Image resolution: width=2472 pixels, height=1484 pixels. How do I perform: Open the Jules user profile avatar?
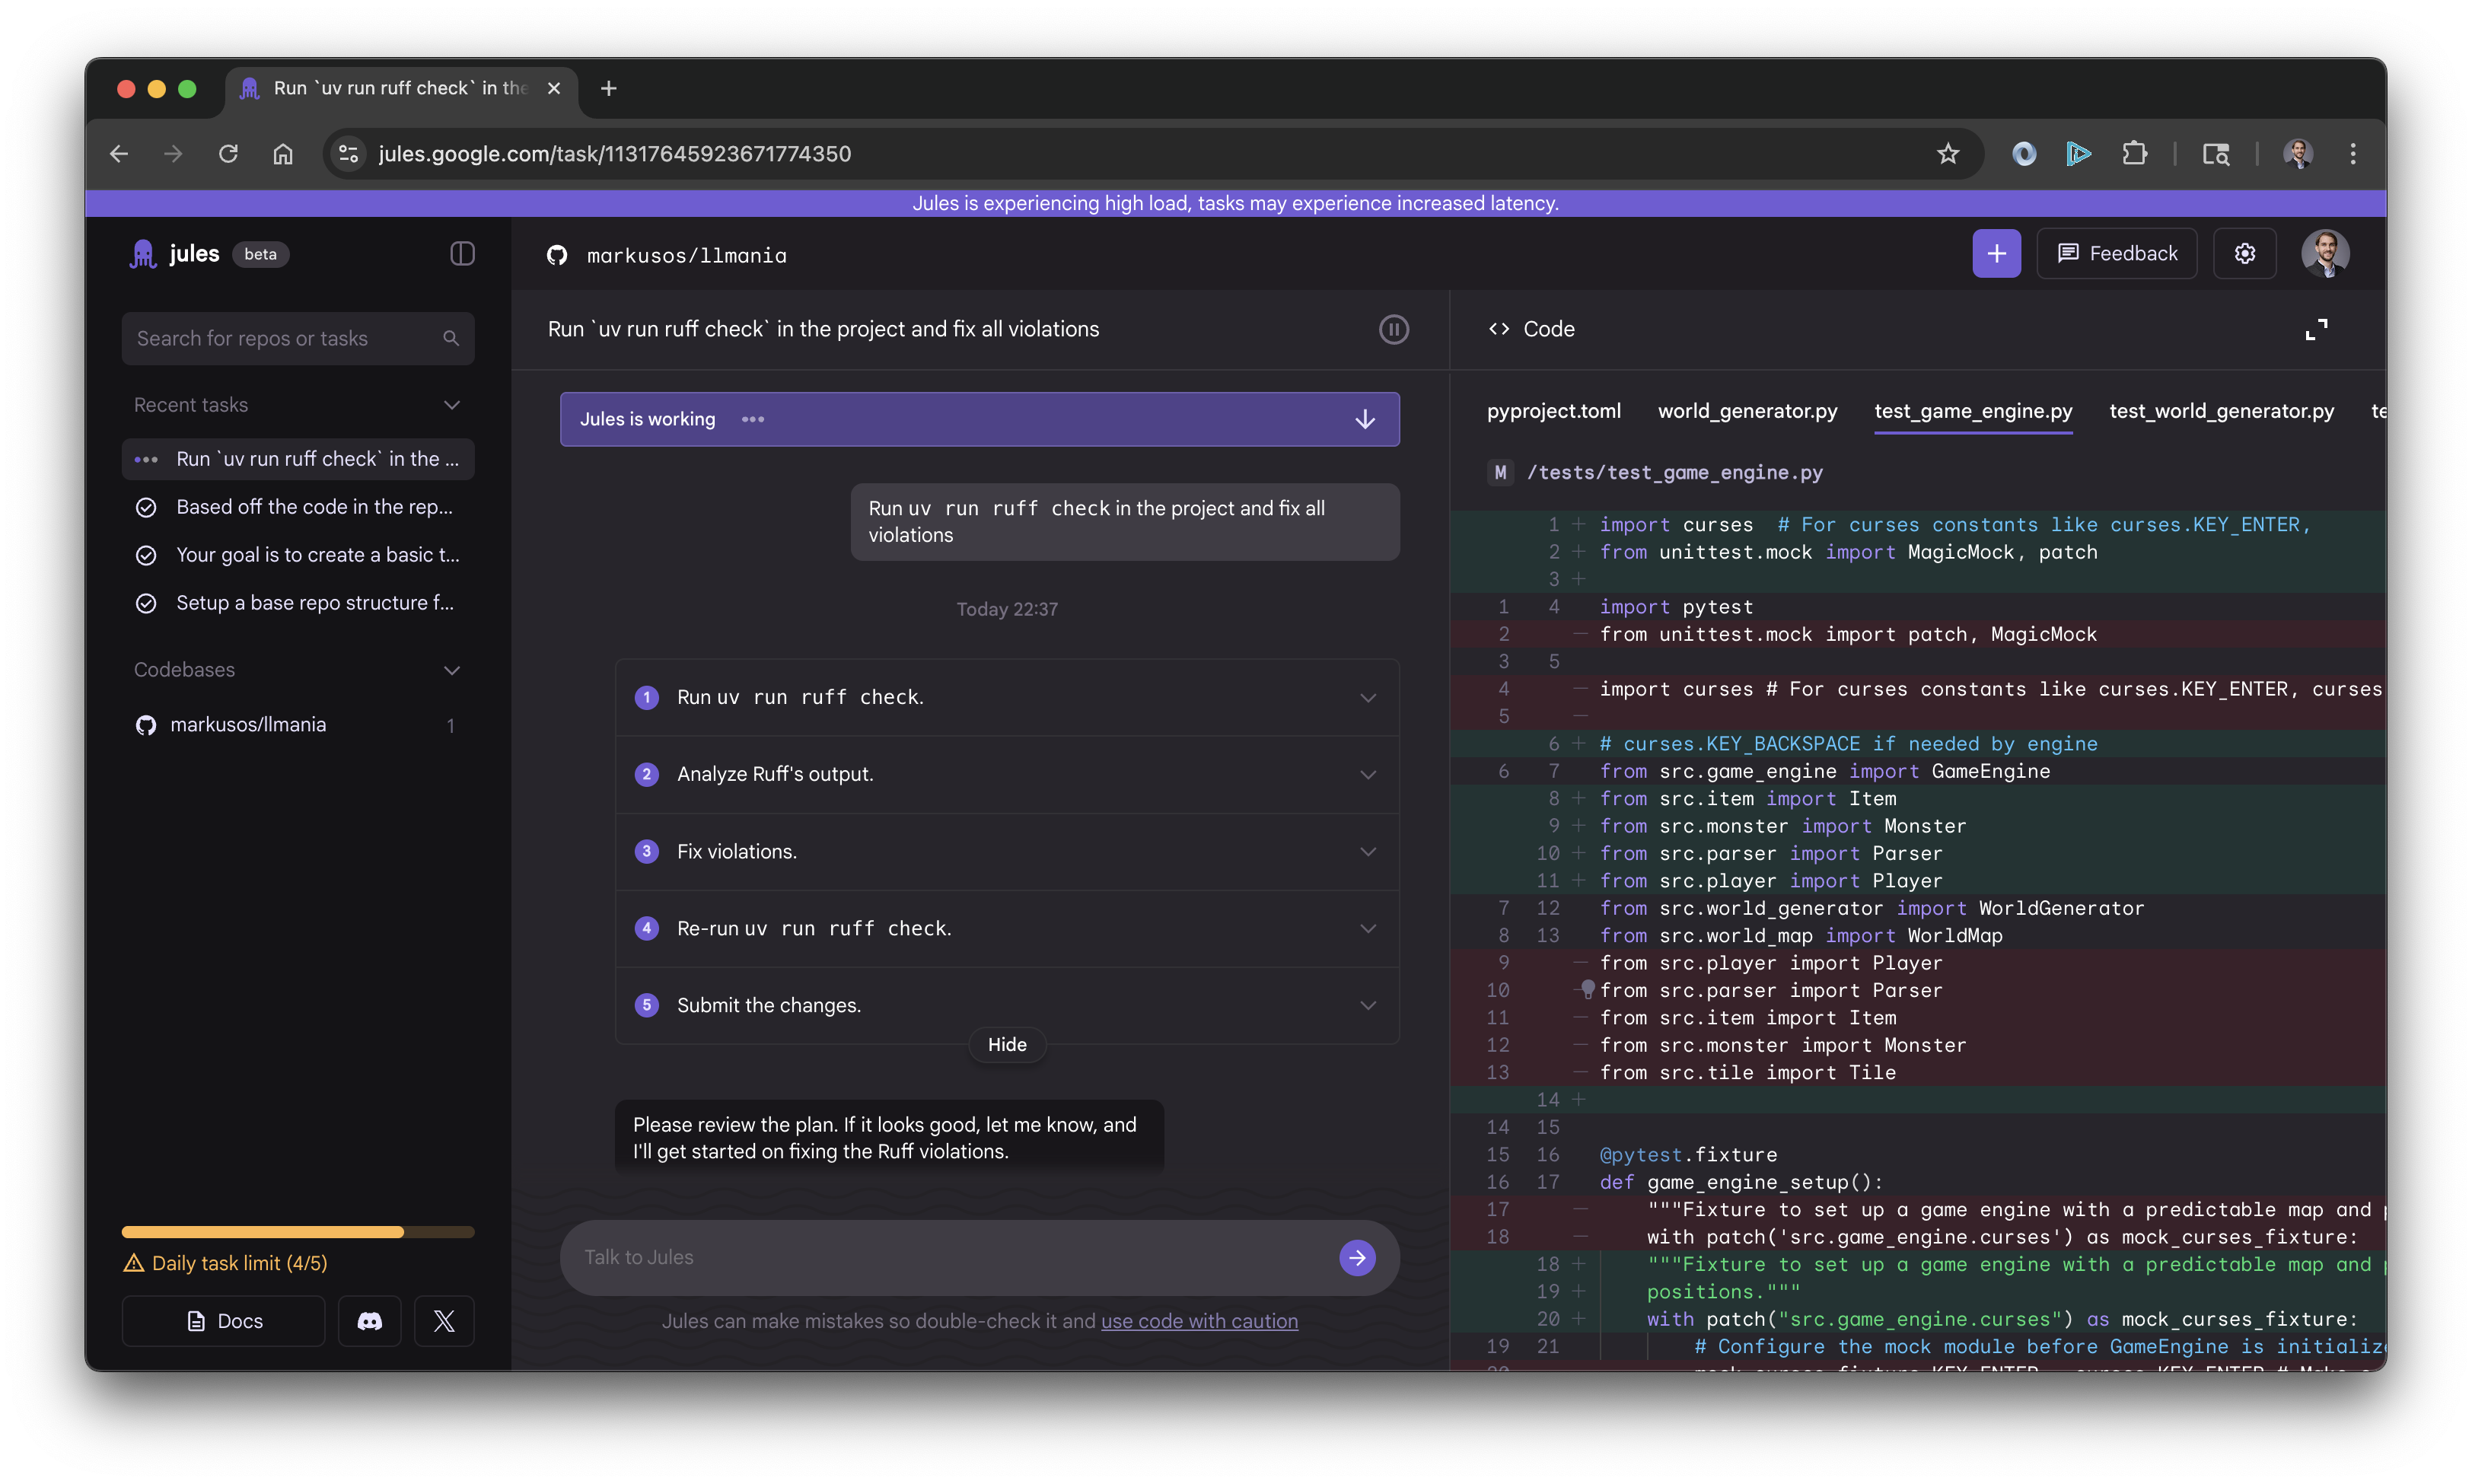point(2325,254)
